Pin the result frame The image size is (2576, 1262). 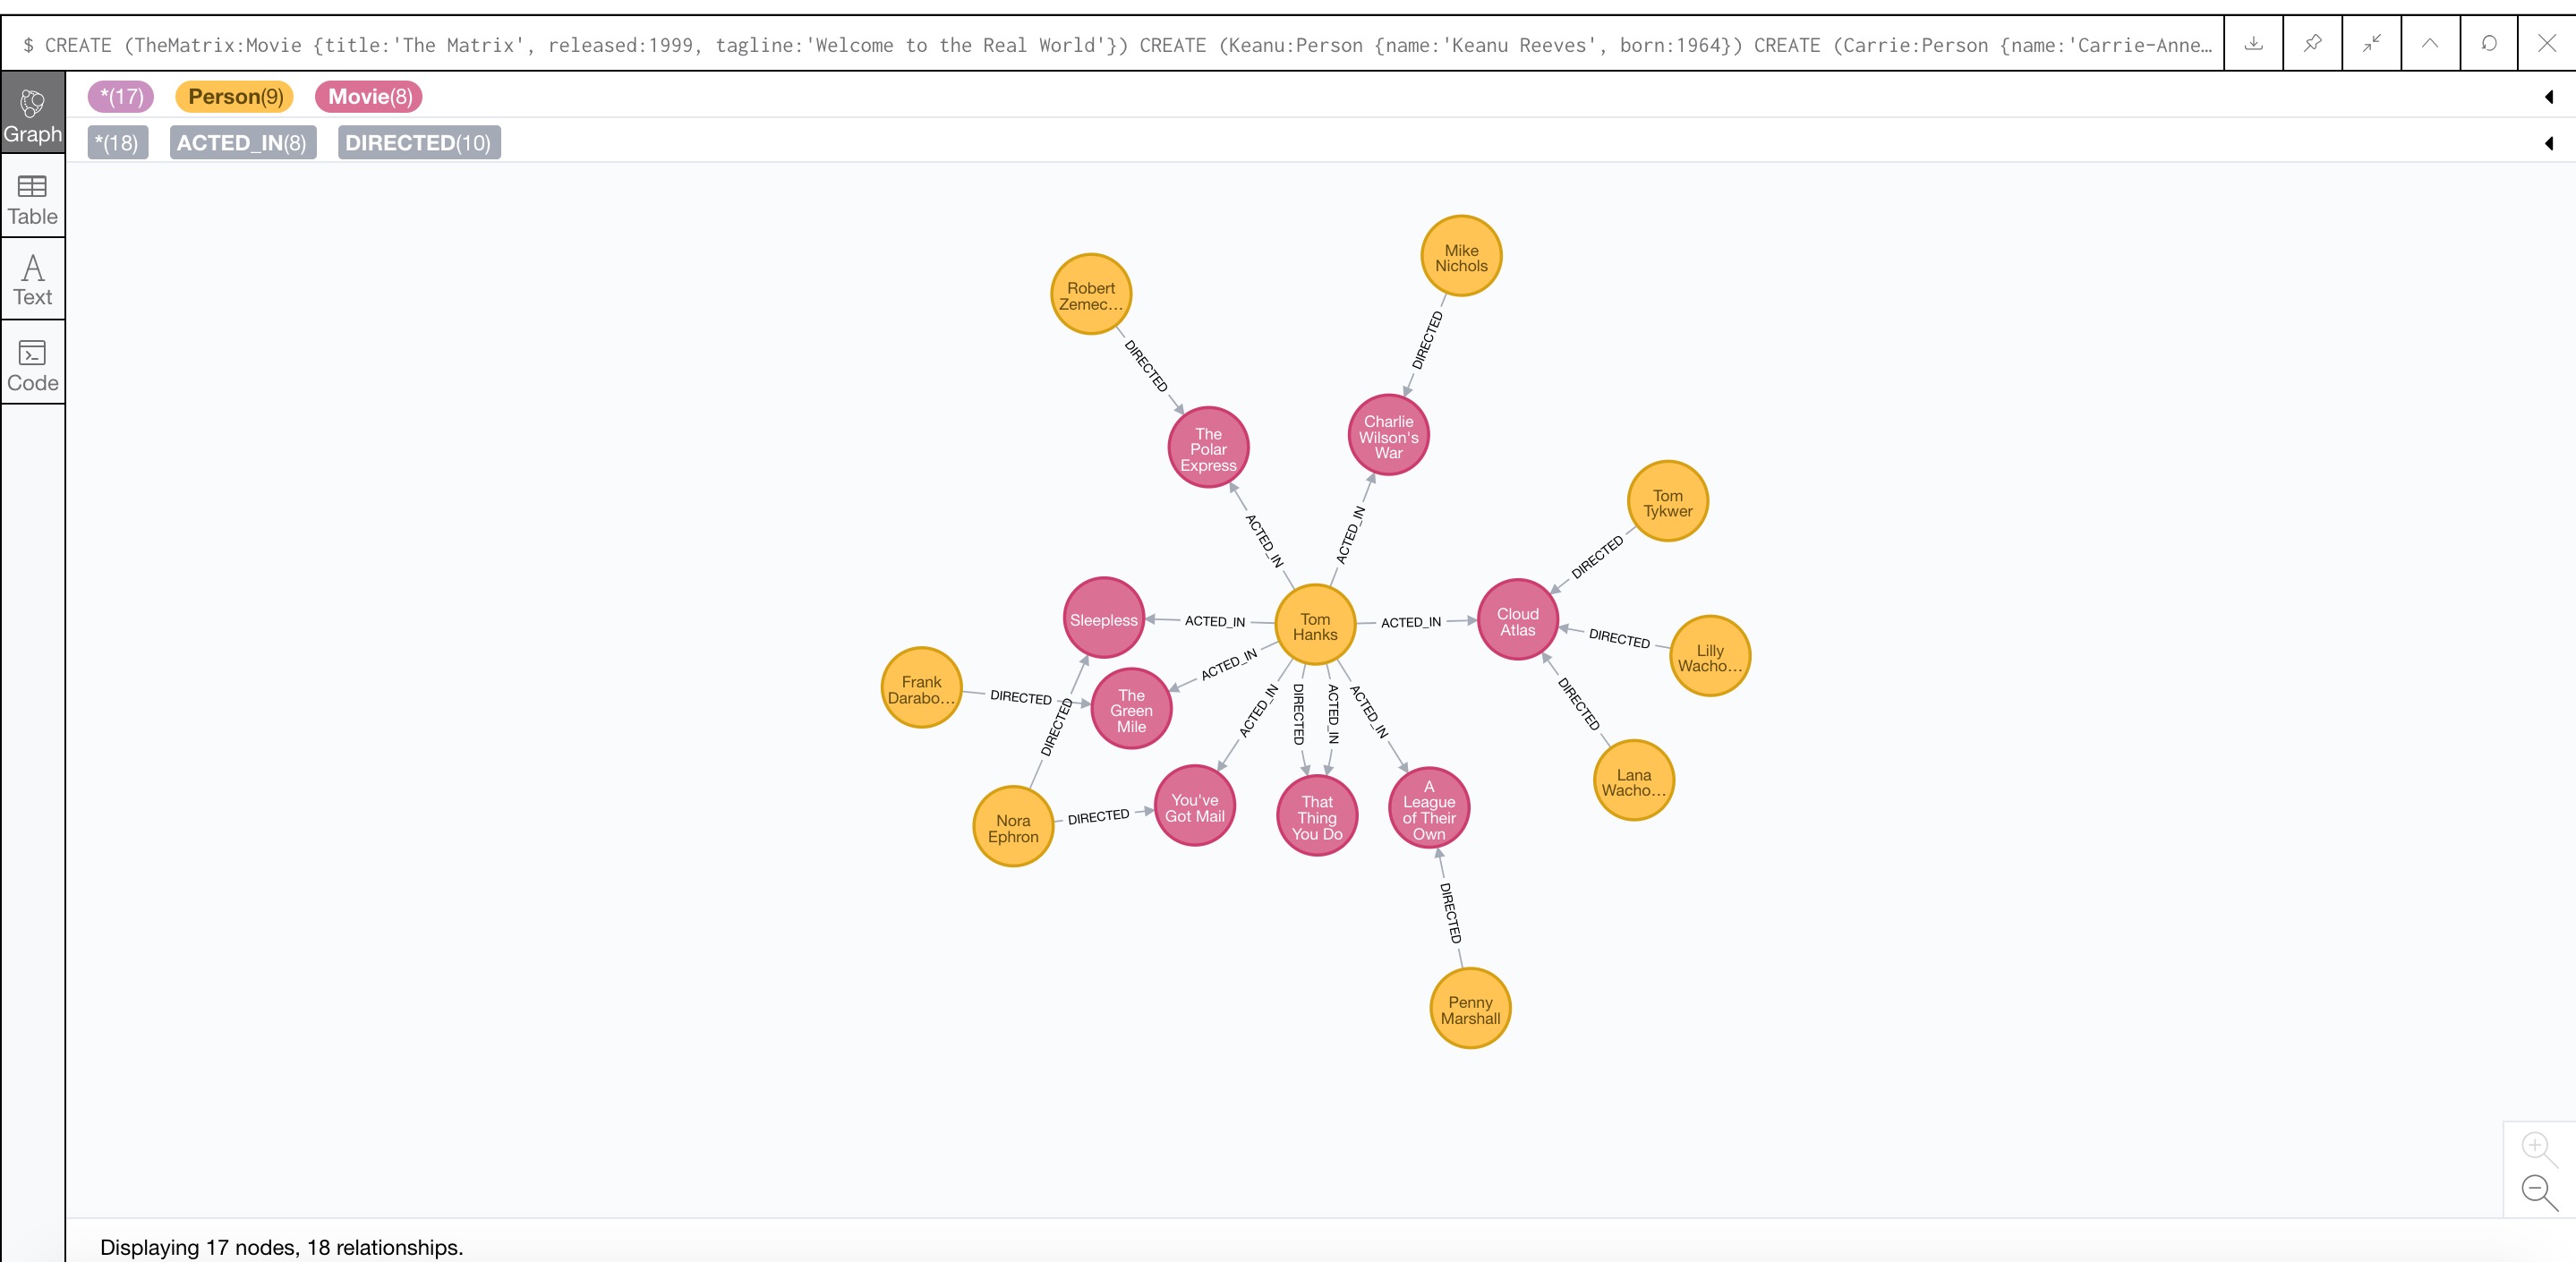[2313, 43]
